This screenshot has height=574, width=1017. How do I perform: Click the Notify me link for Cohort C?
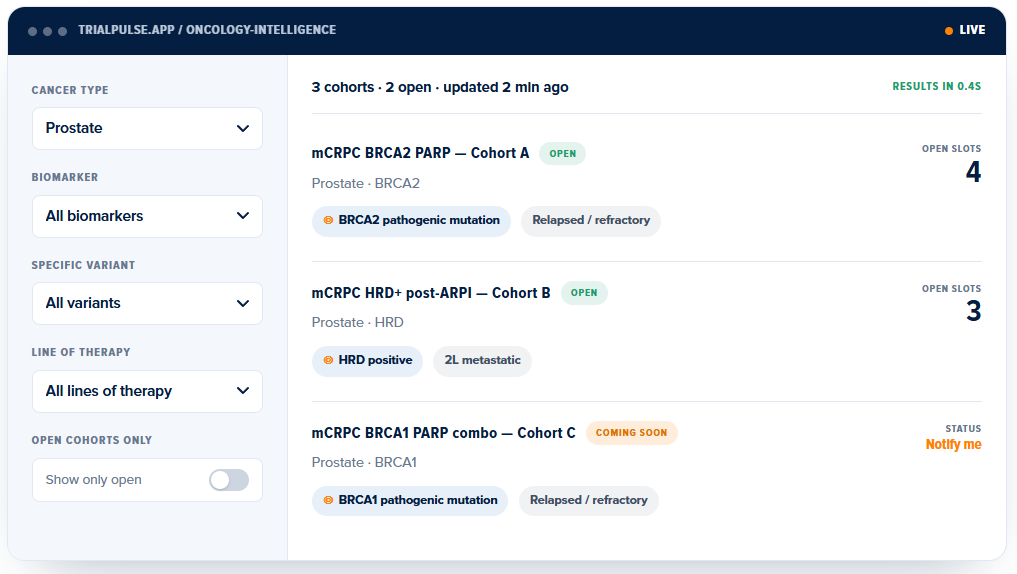(953, 444)
